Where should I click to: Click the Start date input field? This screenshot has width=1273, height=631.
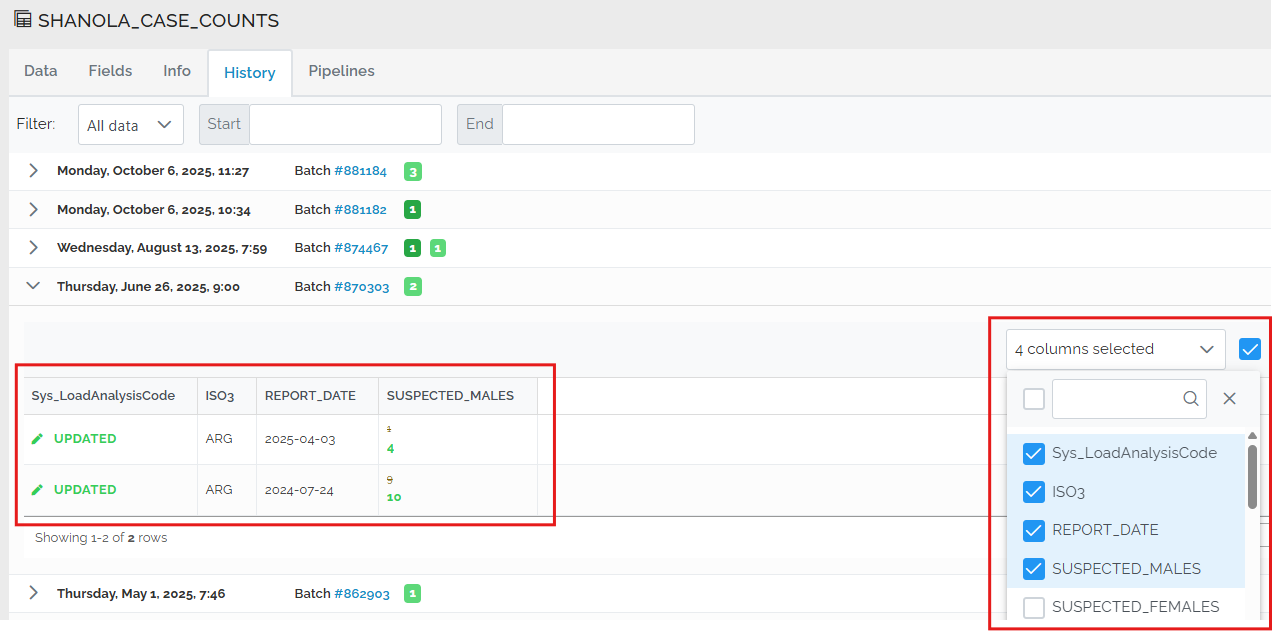coord(345,124)
